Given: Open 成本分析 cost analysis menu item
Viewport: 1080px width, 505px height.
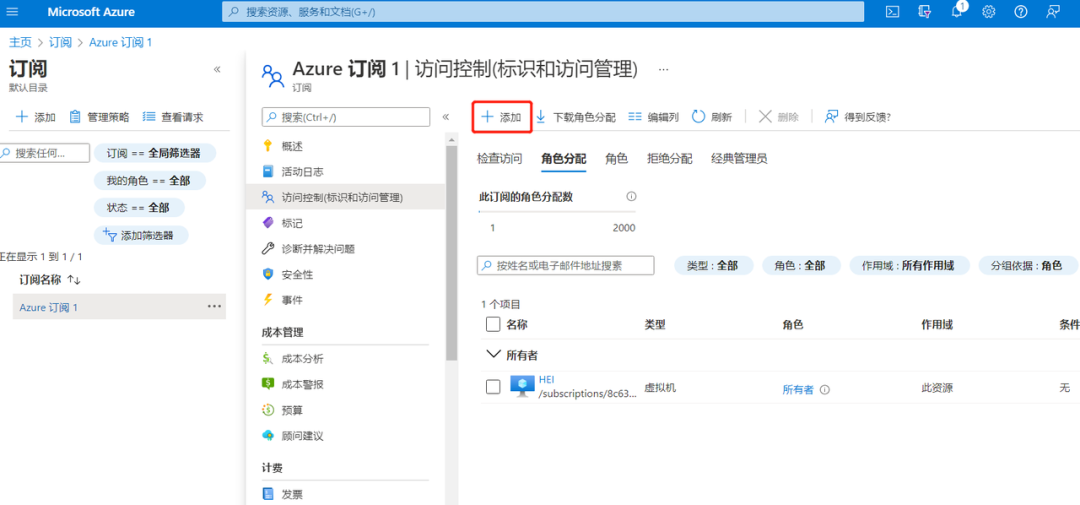Looking at the screenshot, I should coord(293,359).
